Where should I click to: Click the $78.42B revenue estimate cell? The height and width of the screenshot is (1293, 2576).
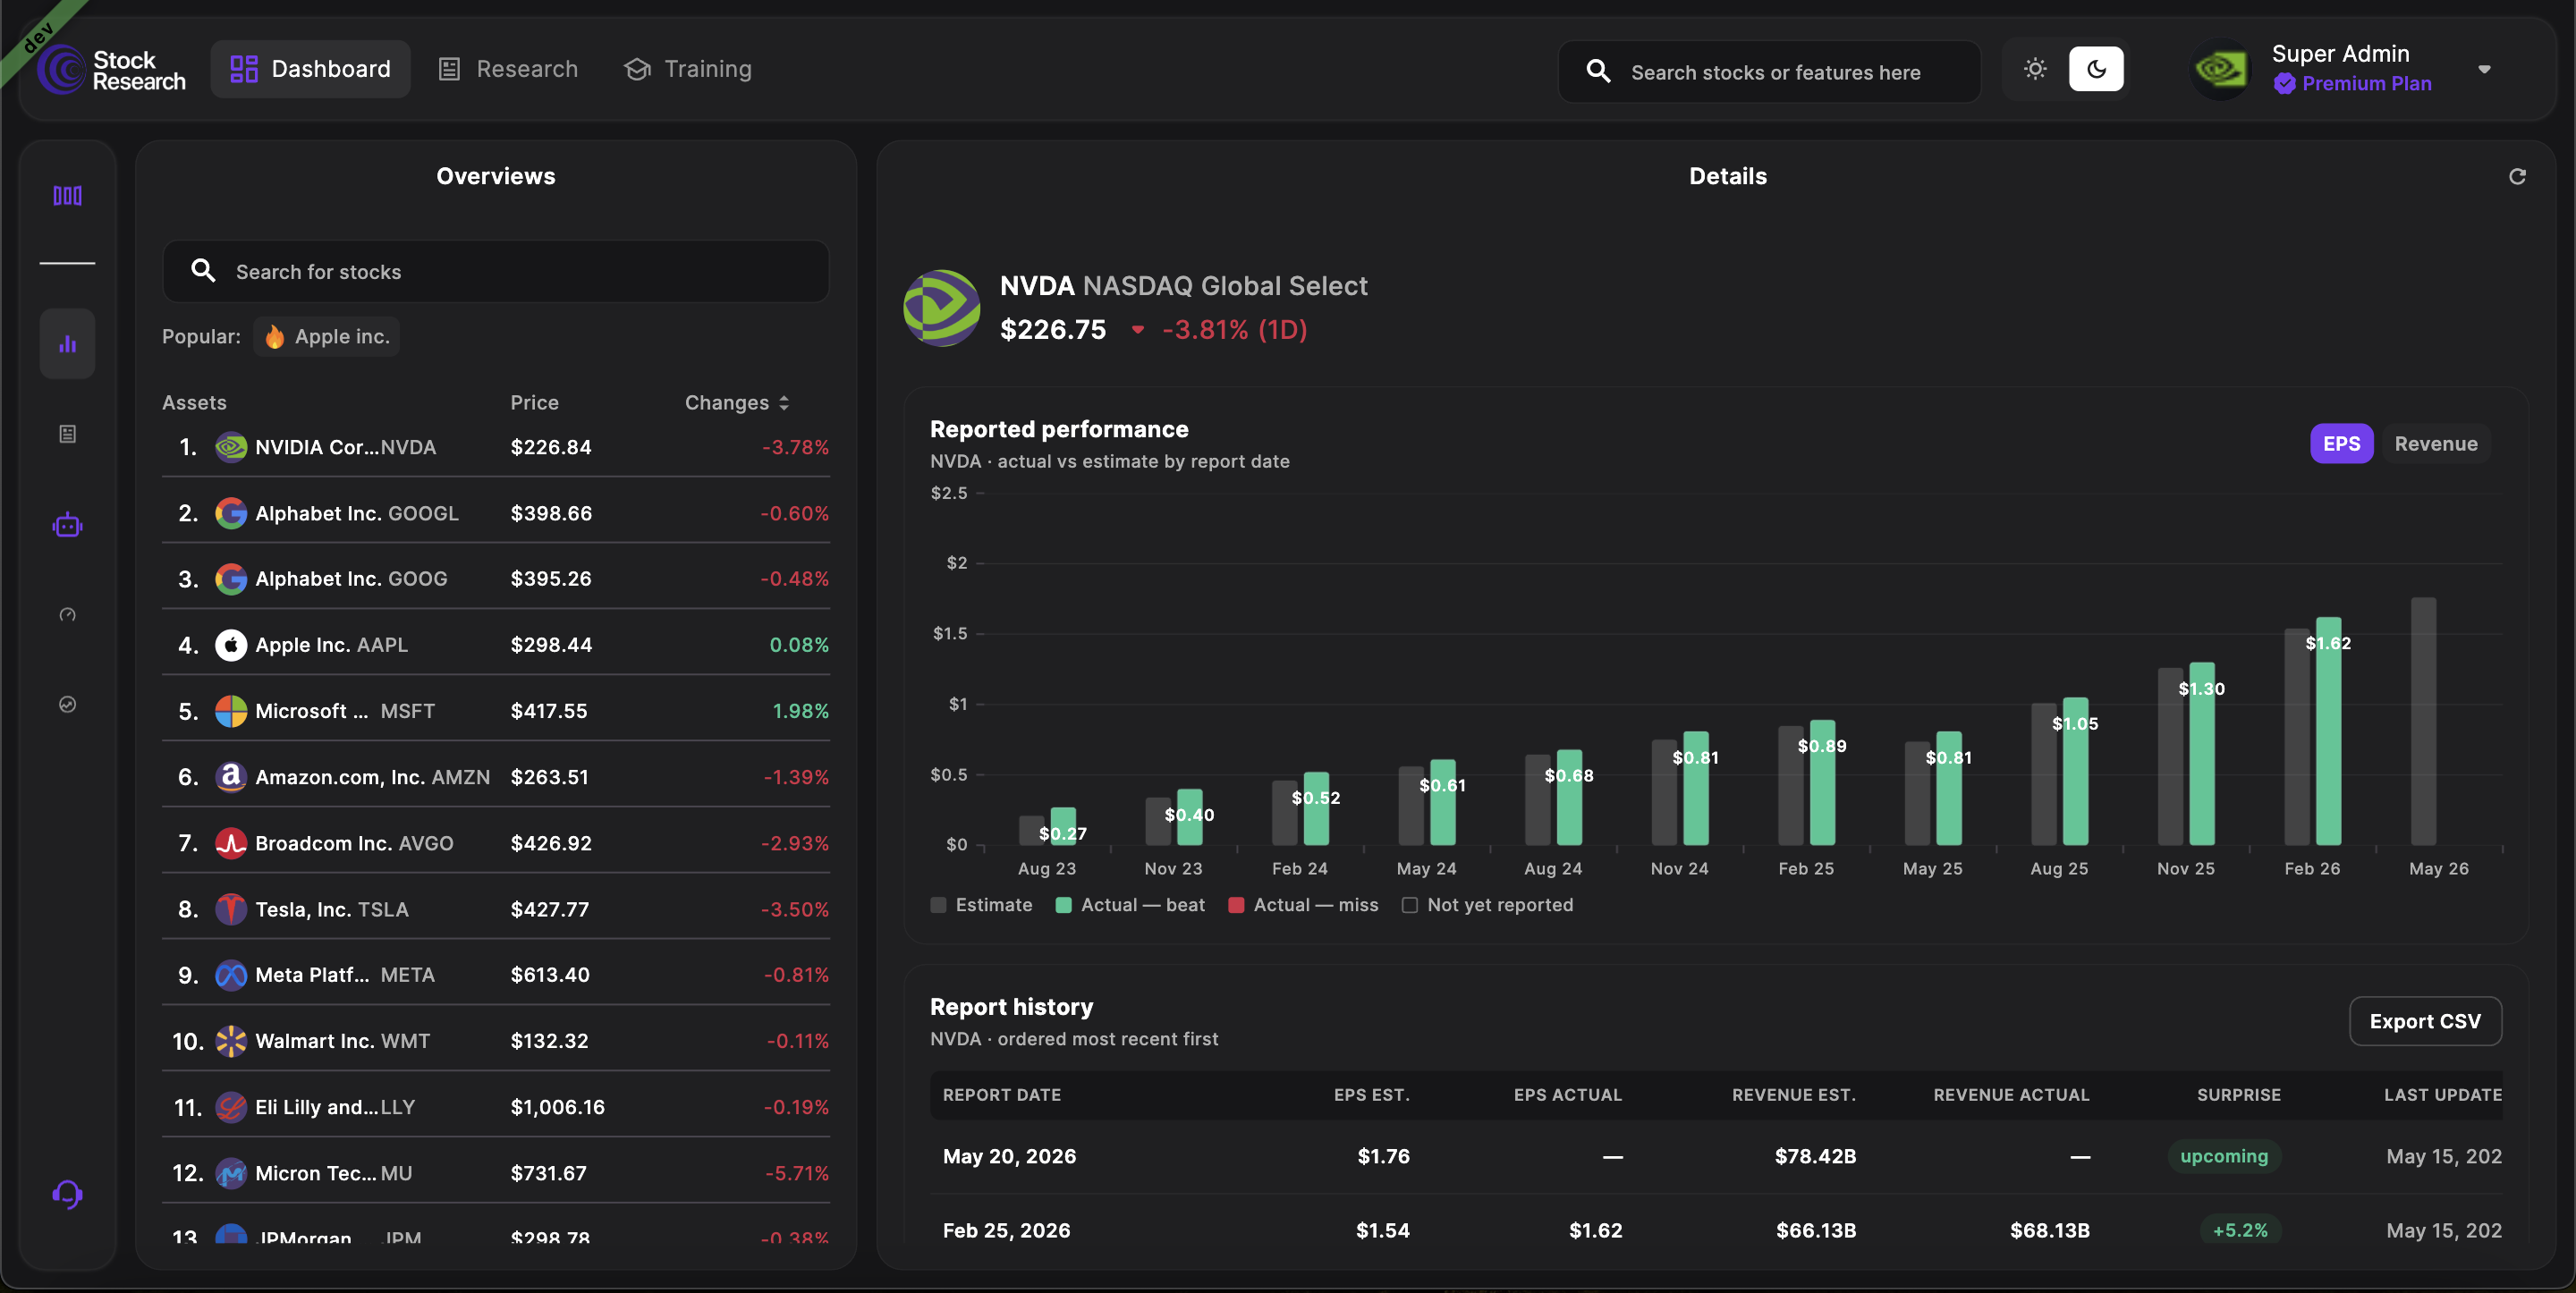1814,1156
